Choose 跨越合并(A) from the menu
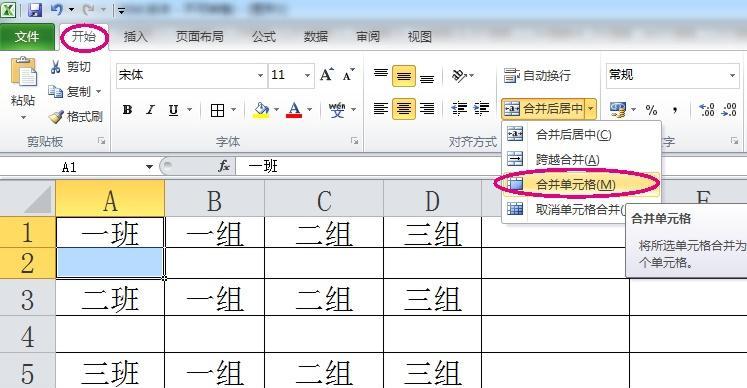This screenshot has height=388, width=747. pyautogui.click(x=582, y=159)
